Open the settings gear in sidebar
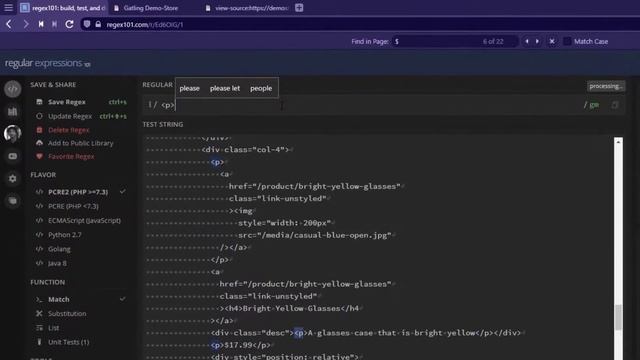 (13, 178)
